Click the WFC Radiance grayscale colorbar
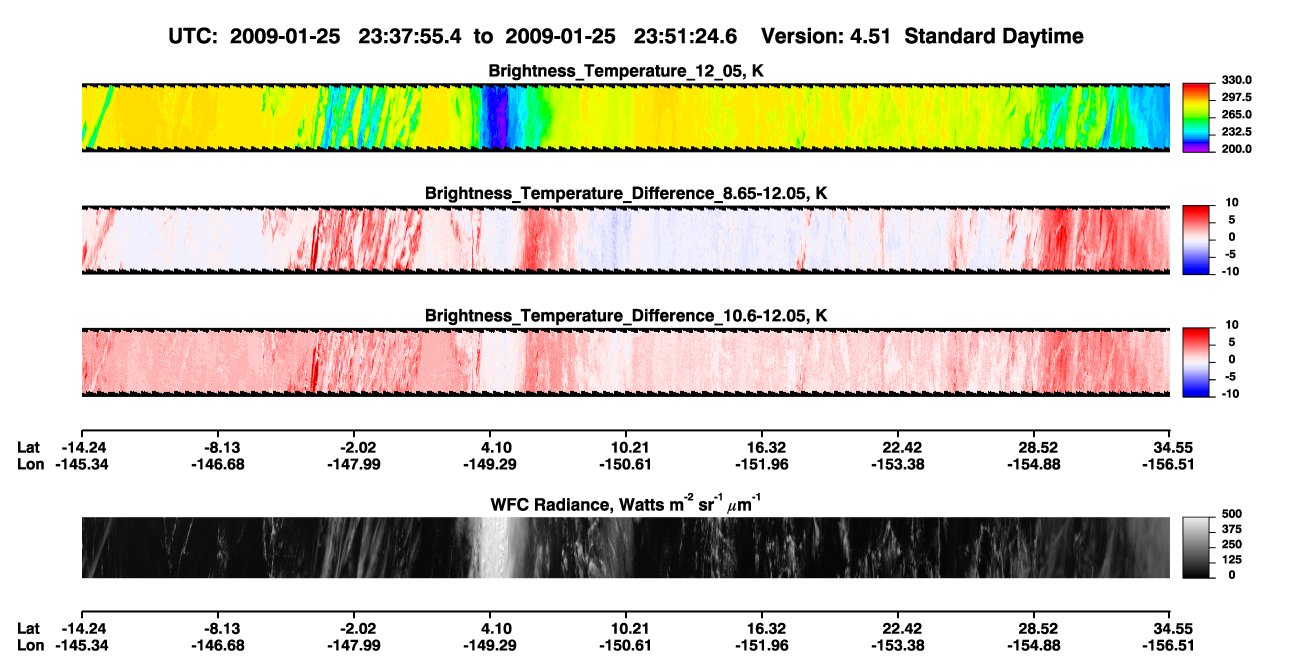The image size is (1300, 667). tap(1196, 547)
